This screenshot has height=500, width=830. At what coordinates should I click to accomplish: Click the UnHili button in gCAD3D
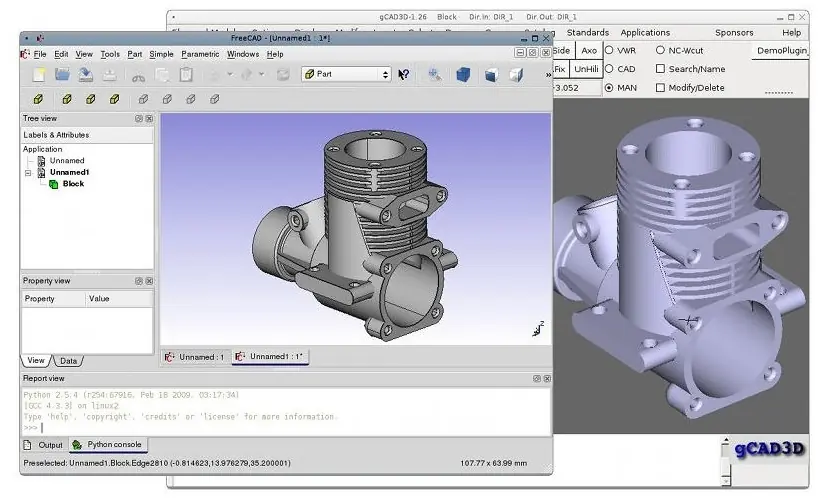point(586,69)
